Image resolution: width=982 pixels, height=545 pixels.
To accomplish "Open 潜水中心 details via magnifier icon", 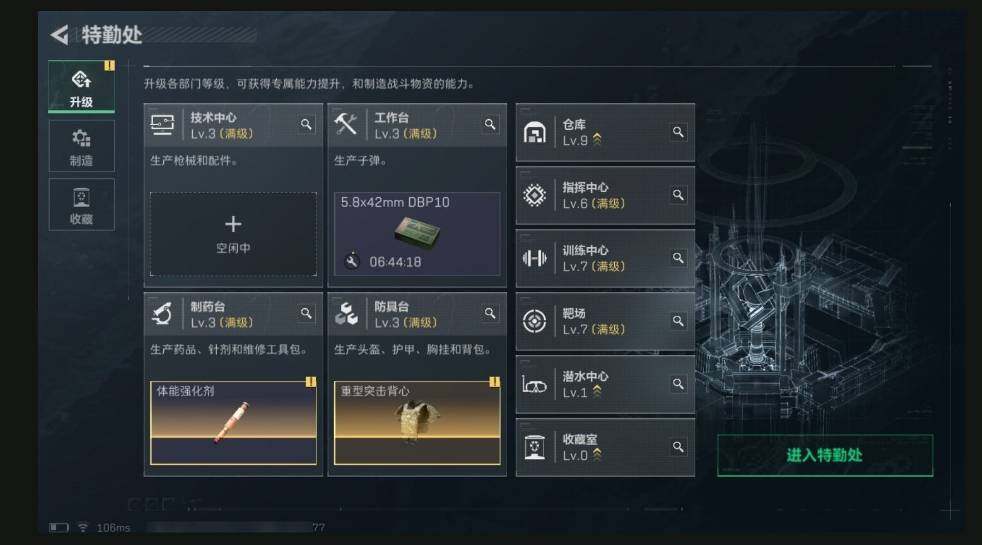I will pos(678,383).
